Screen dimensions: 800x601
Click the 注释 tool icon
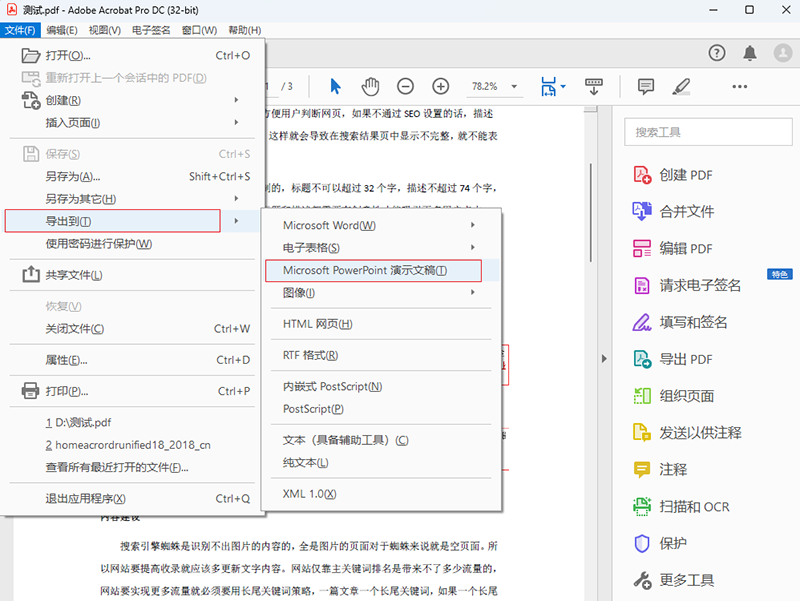(642, 469)
